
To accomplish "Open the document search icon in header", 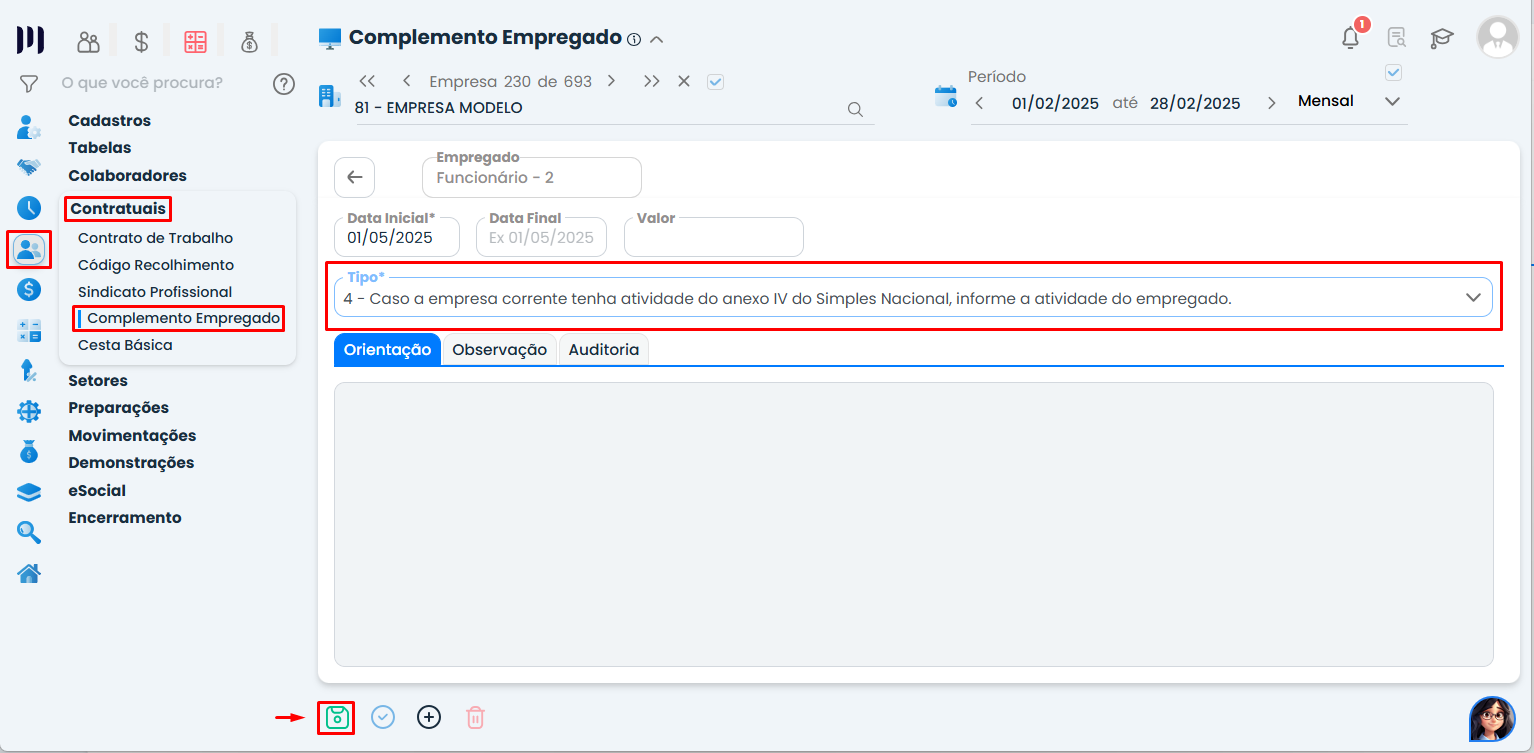I will tap(1397, 38).
